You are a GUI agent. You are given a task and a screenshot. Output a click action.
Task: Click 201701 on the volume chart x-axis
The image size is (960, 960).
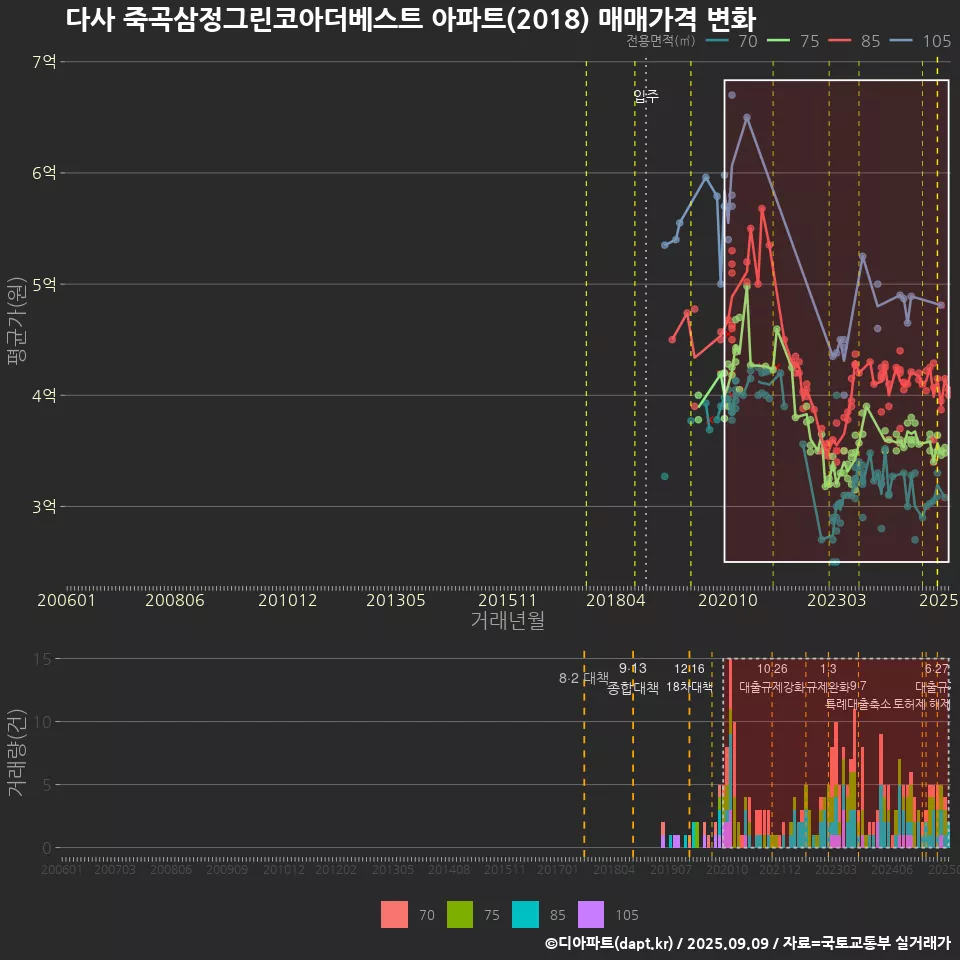pos(557,869)
